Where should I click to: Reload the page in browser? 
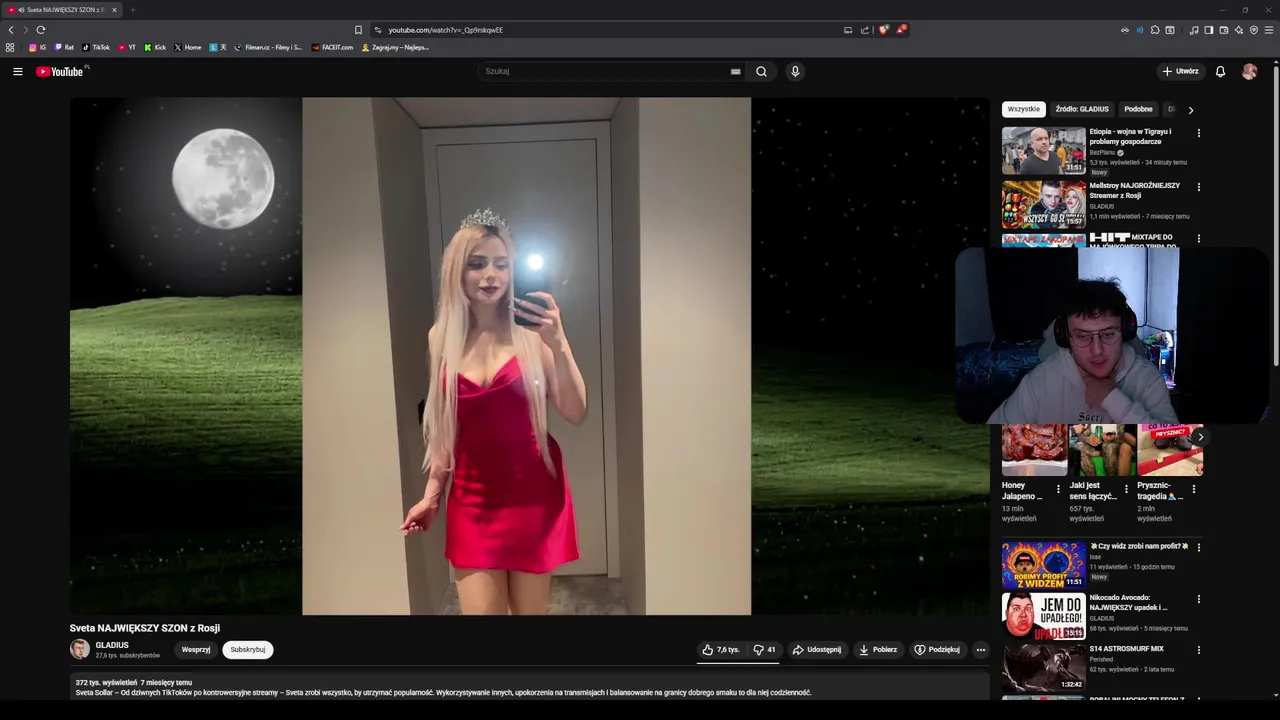pyautogui.click(x=41, y=30)
